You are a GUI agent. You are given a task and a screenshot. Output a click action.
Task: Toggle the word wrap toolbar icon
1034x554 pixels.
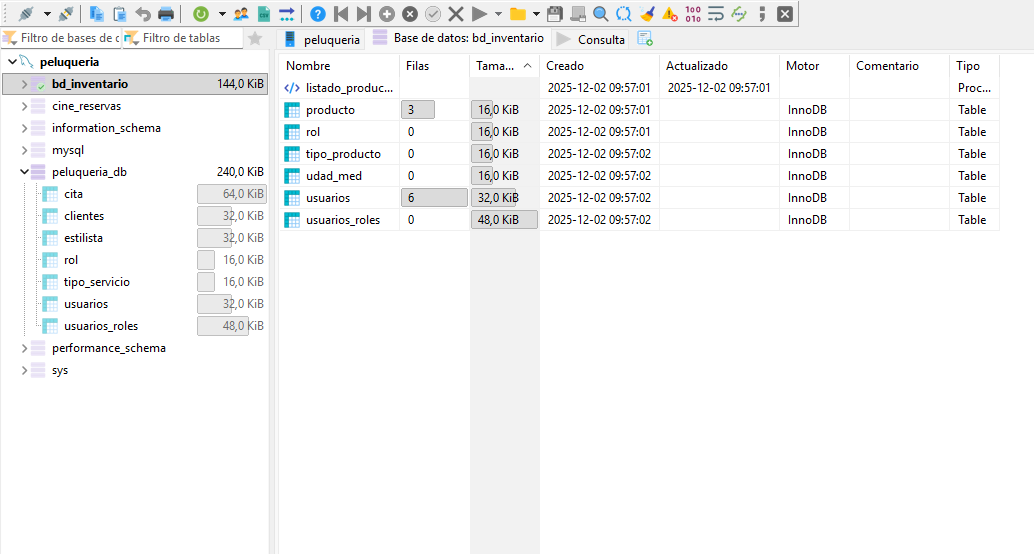tap(715, 14)
